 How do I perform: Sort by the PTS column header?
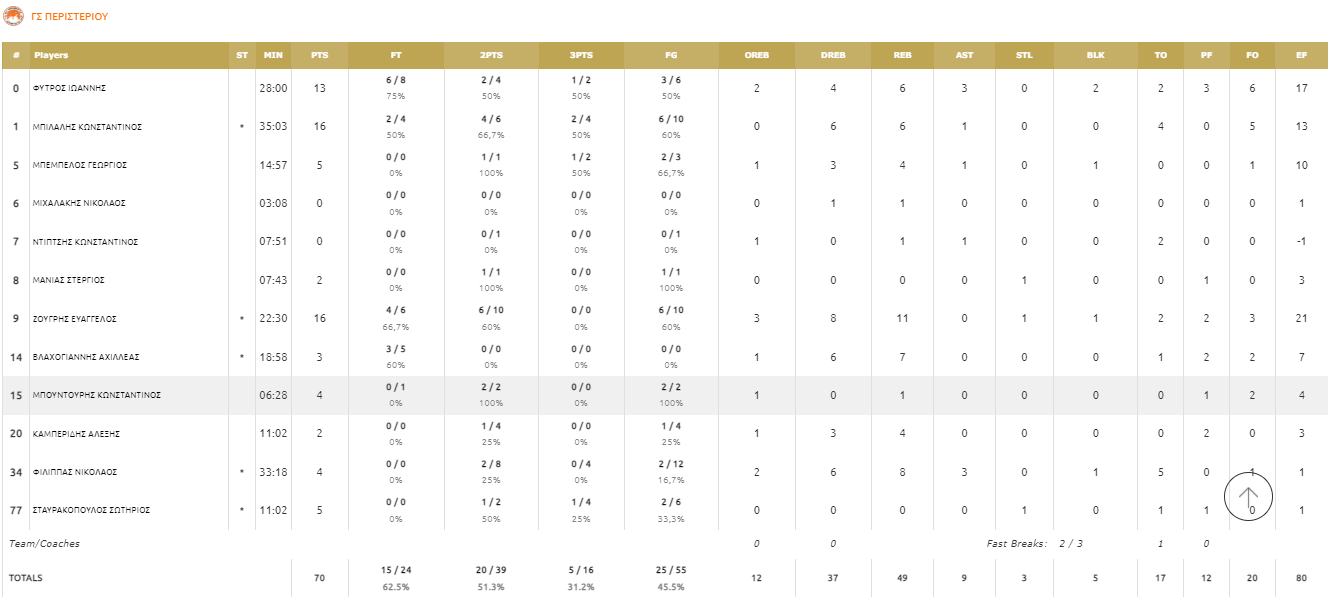tap(319, 55)
